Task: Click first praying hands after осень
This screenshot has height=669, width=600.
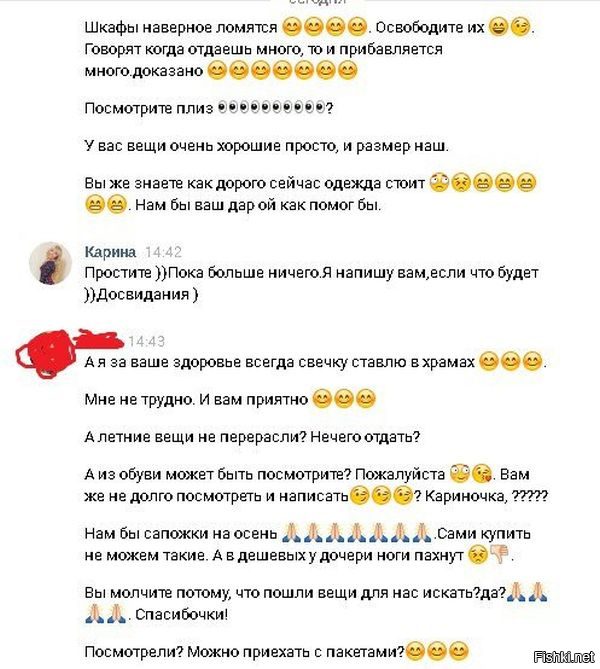Action: pyautogui.click(x=292, y=533)
